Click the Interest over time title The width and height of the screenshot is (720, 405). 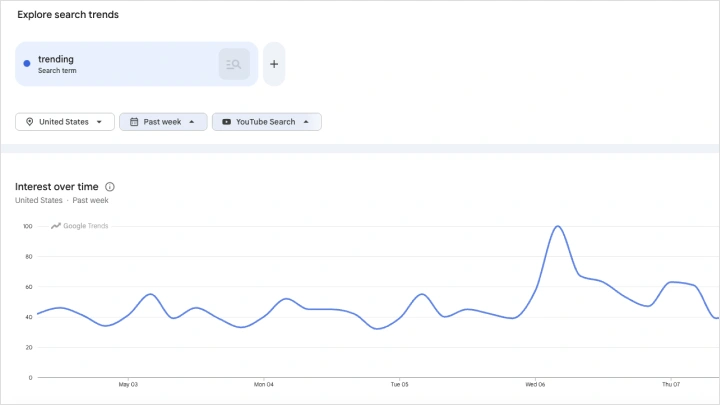pos(56,187)
